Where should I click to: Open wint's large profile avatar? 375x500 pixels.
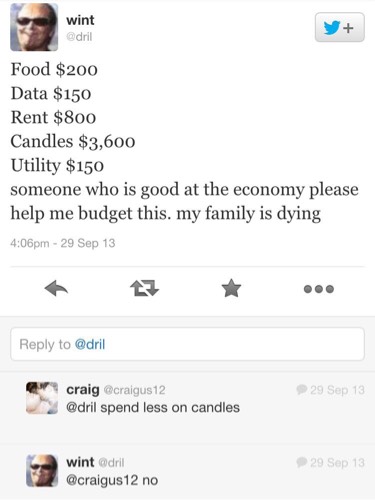pyautogui.click(x=34, y=27)
